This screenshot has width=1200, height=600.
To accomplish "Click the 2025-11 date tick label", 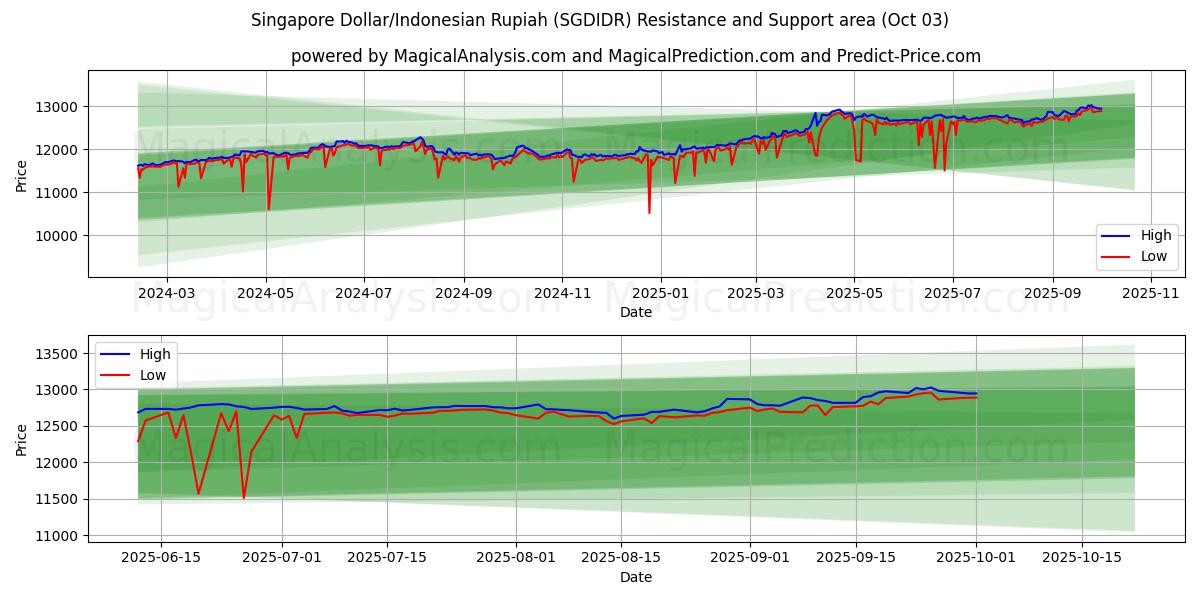I will 1150,293.
